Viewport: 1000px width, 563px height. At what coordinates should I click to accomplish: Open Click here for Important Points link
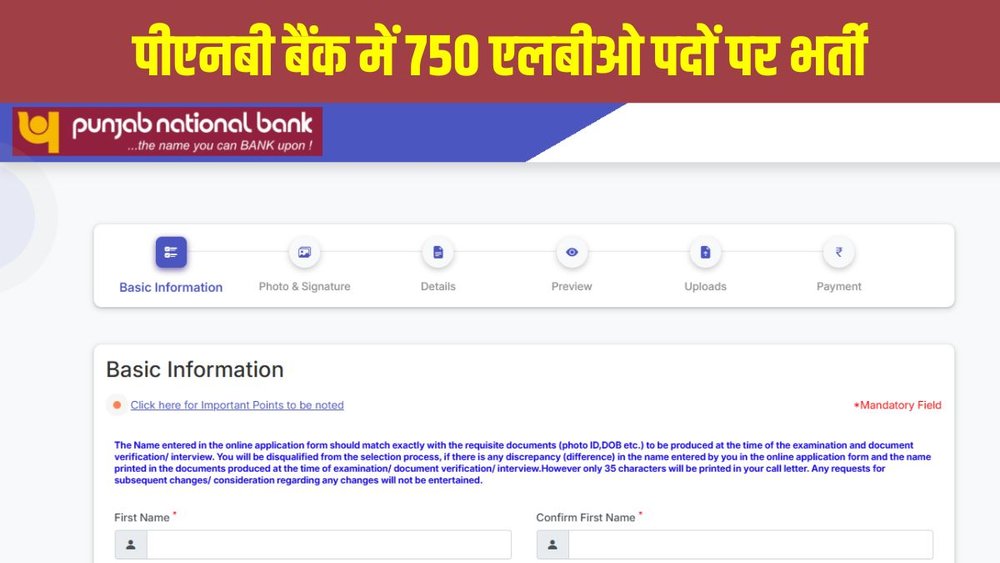point(237,405)
